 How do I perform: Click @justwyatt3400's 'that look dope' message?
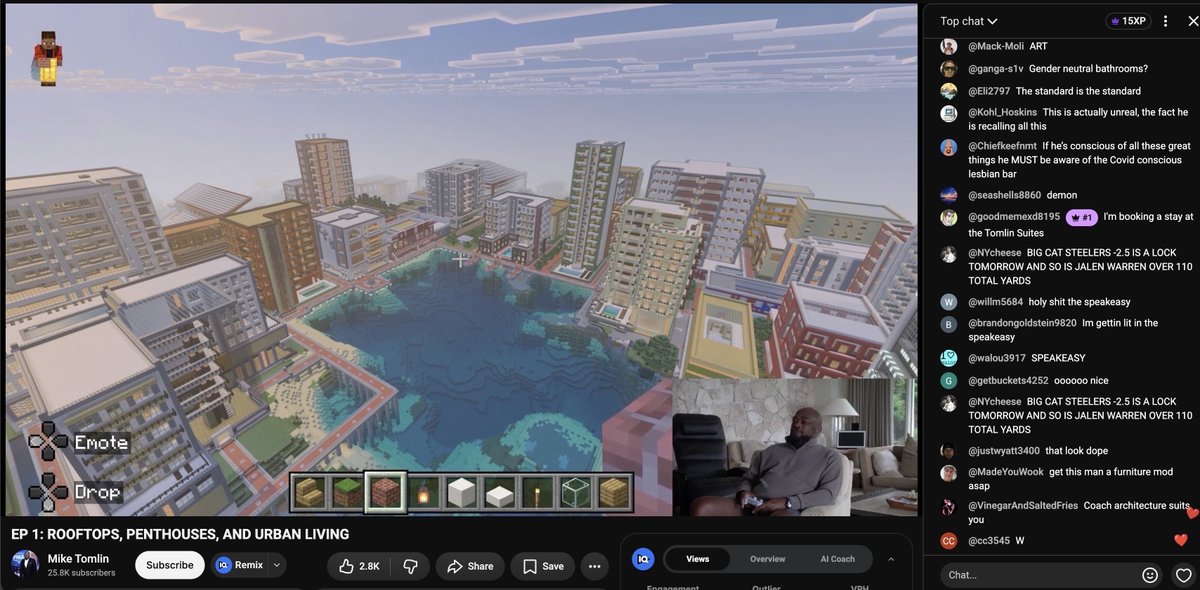(x=1077, y=450)
